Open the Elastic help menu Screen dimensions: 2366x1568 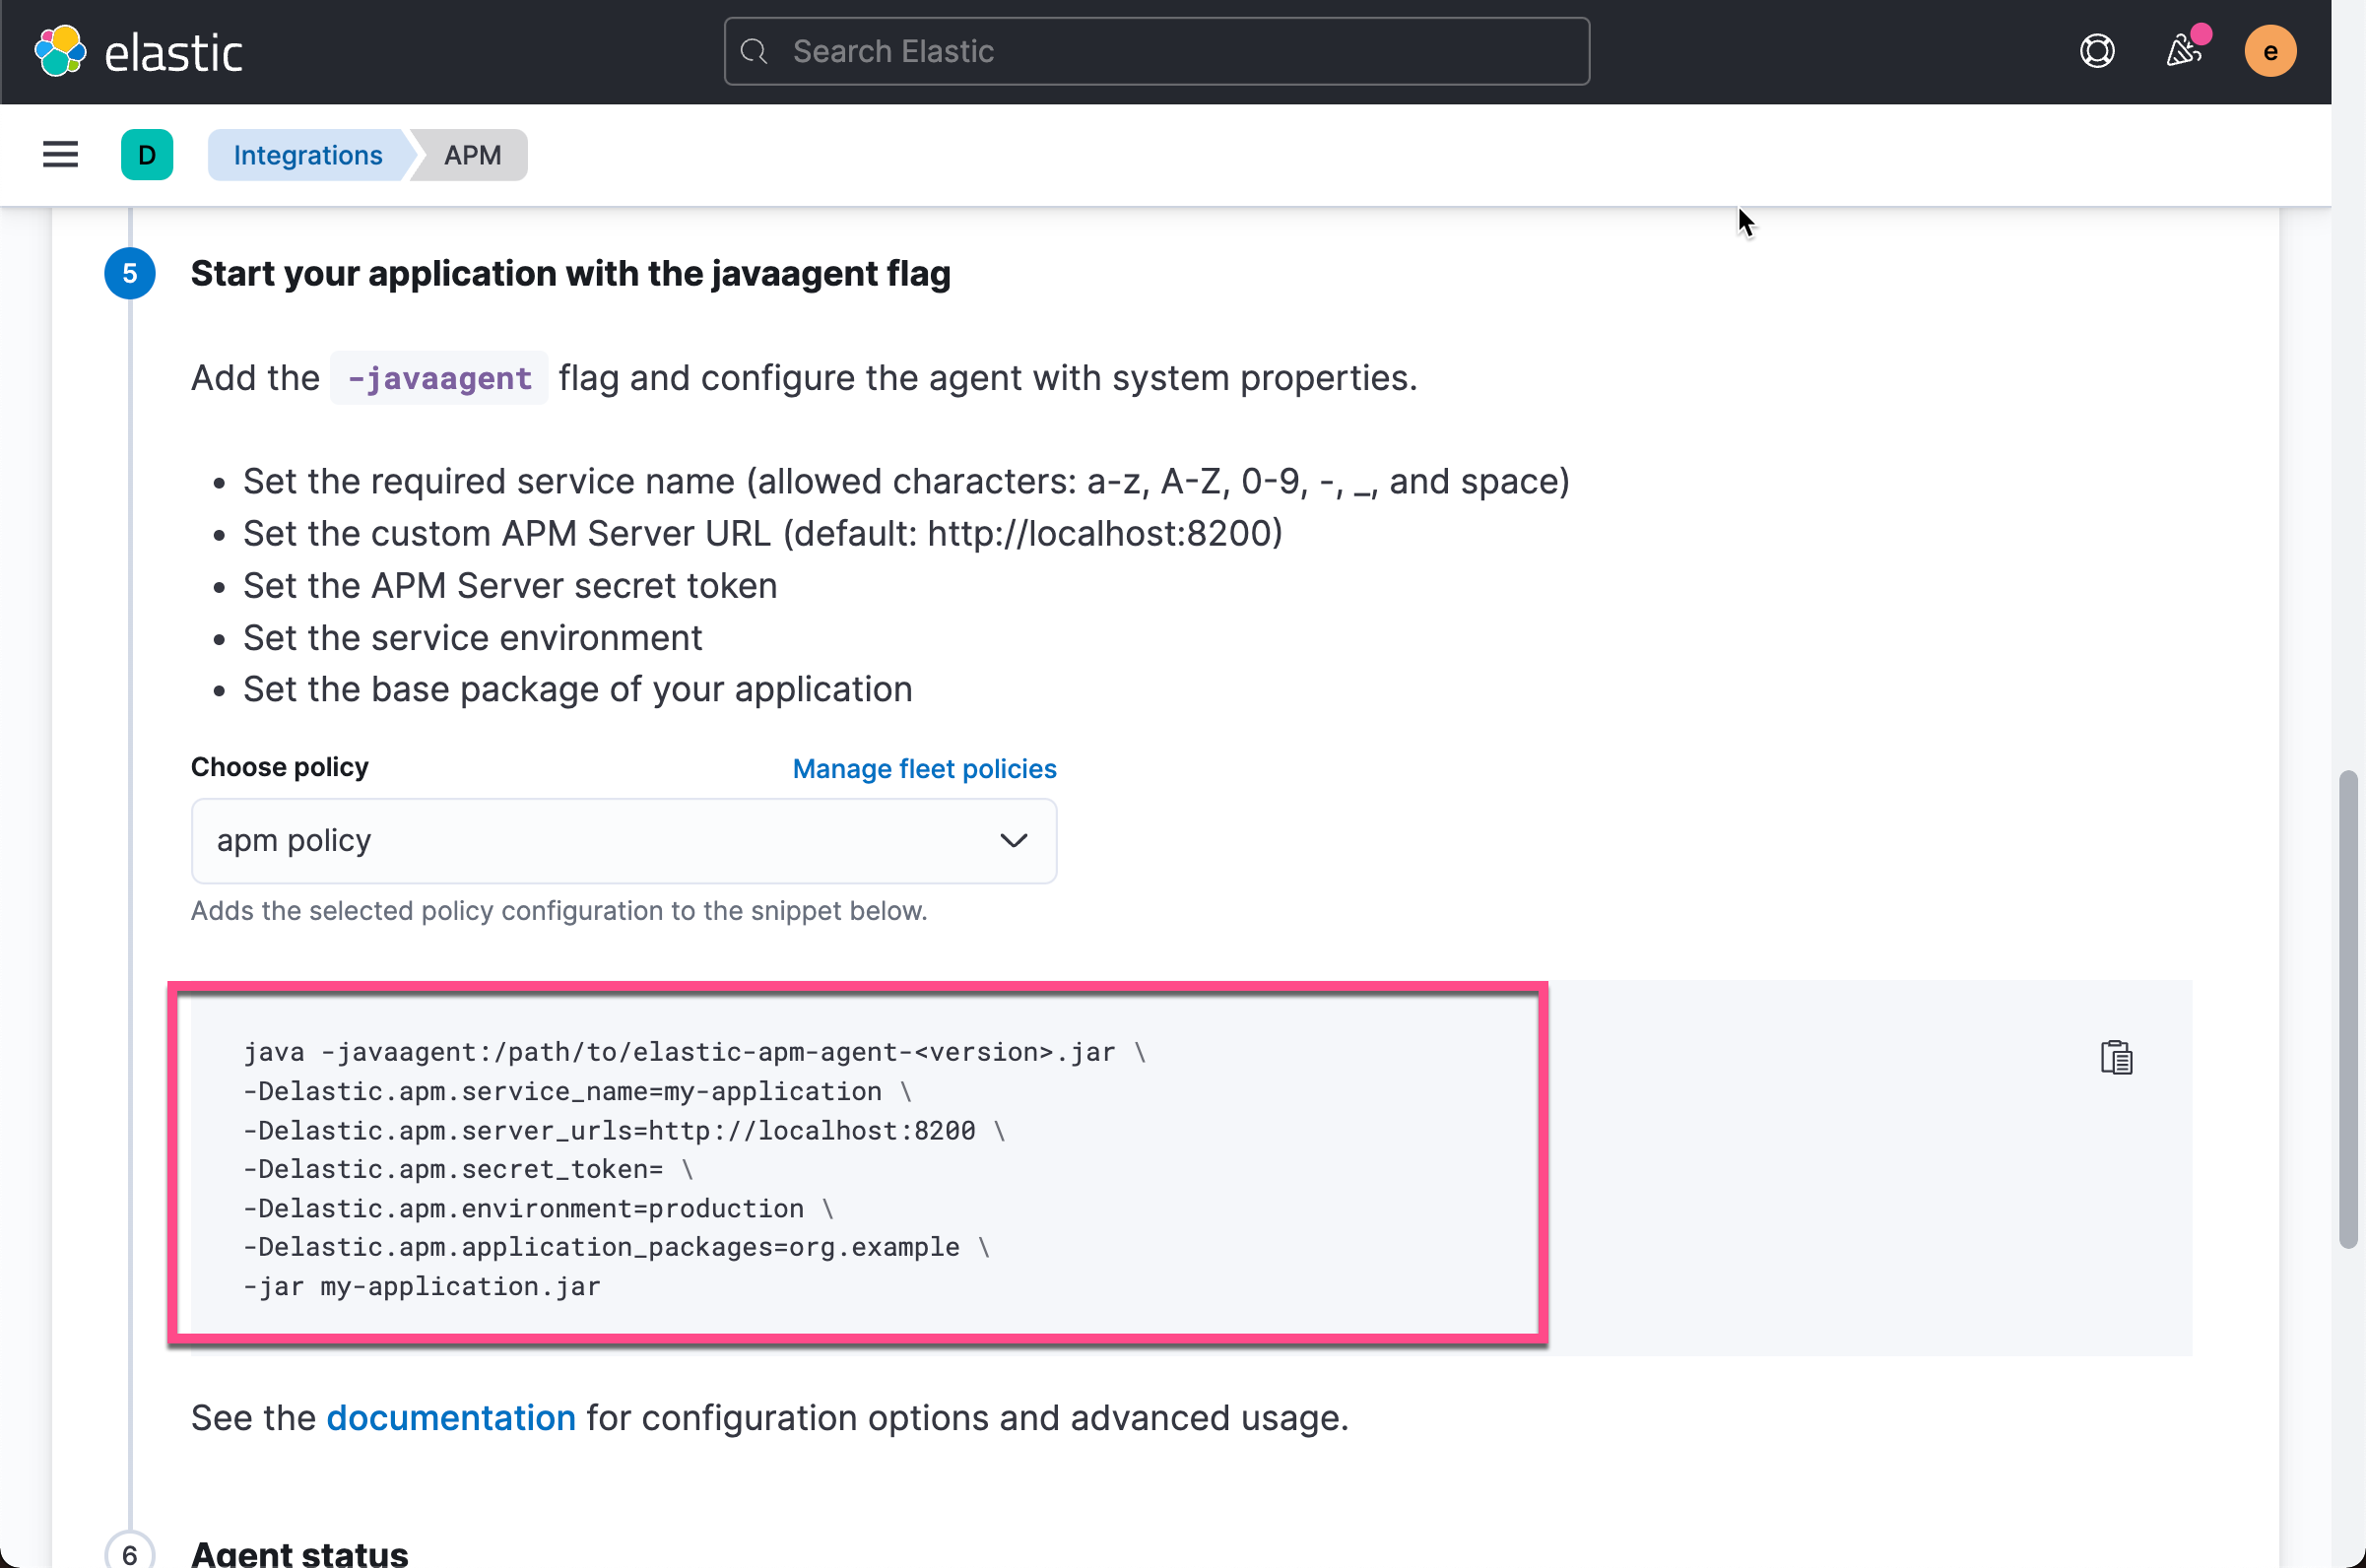click(x=2097, y=51)
